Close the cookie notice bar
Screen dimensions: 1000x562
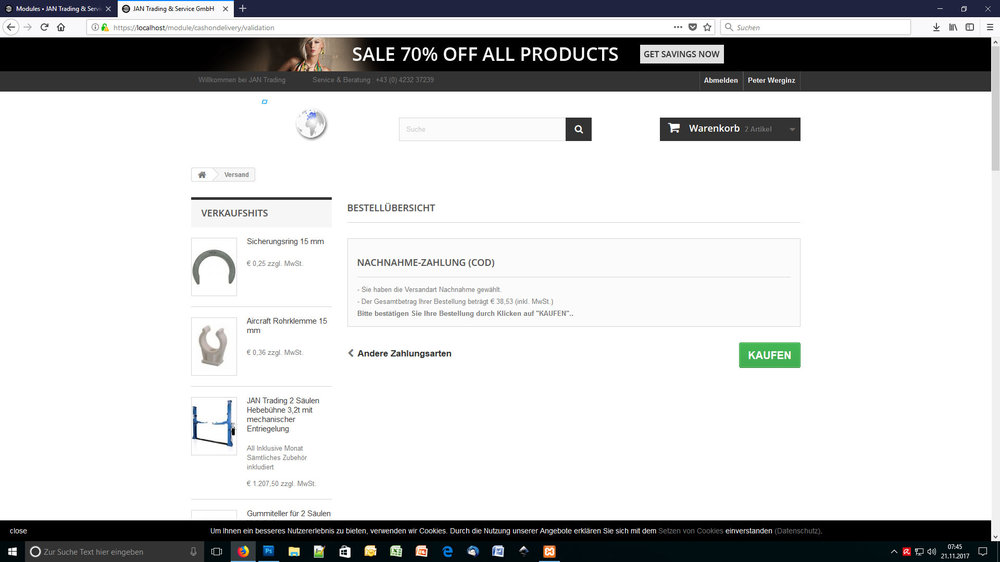[x=18, y=531]
